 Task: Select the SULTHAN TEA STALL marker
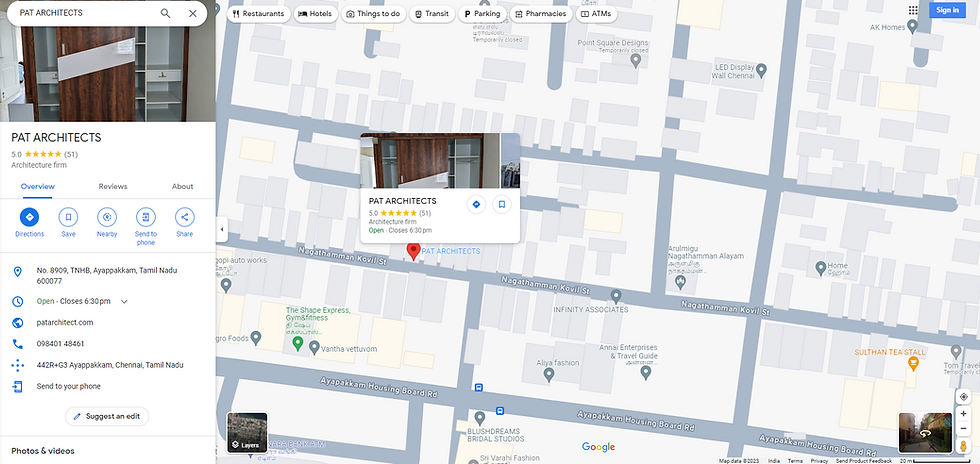(914, 363)
